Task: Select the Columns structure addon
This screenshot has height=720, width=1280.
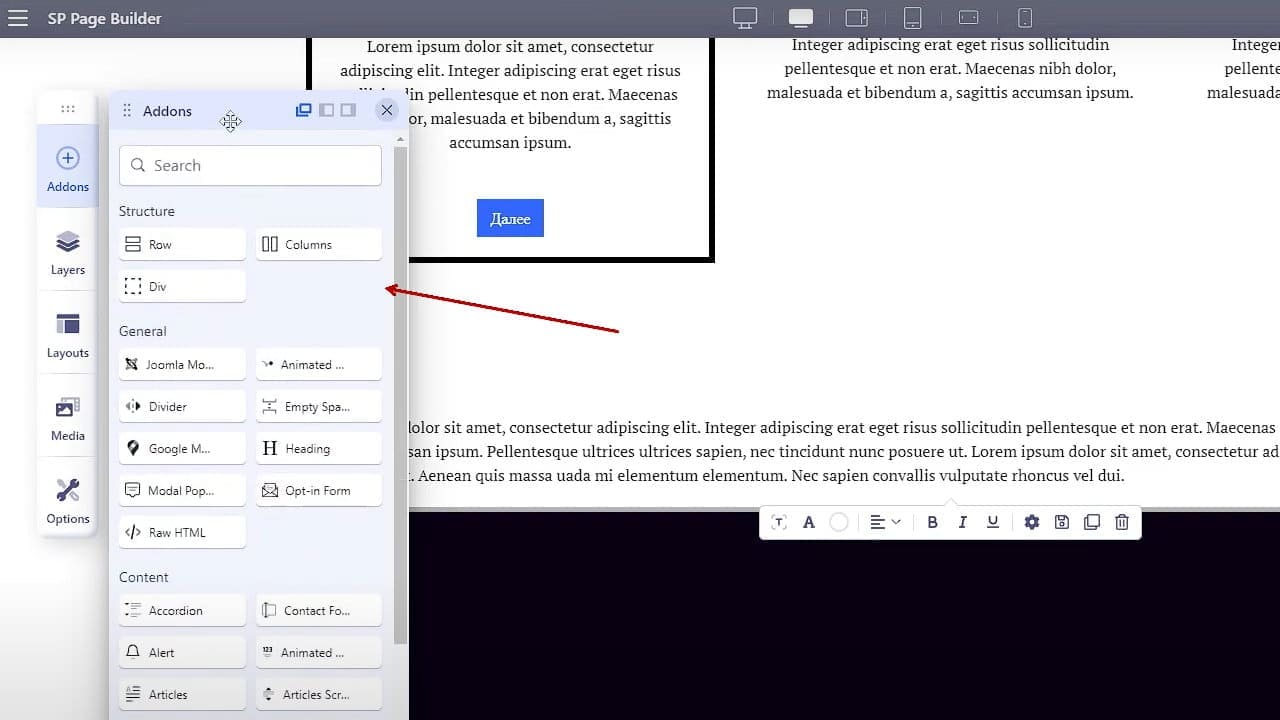Action: coord(318,244)
